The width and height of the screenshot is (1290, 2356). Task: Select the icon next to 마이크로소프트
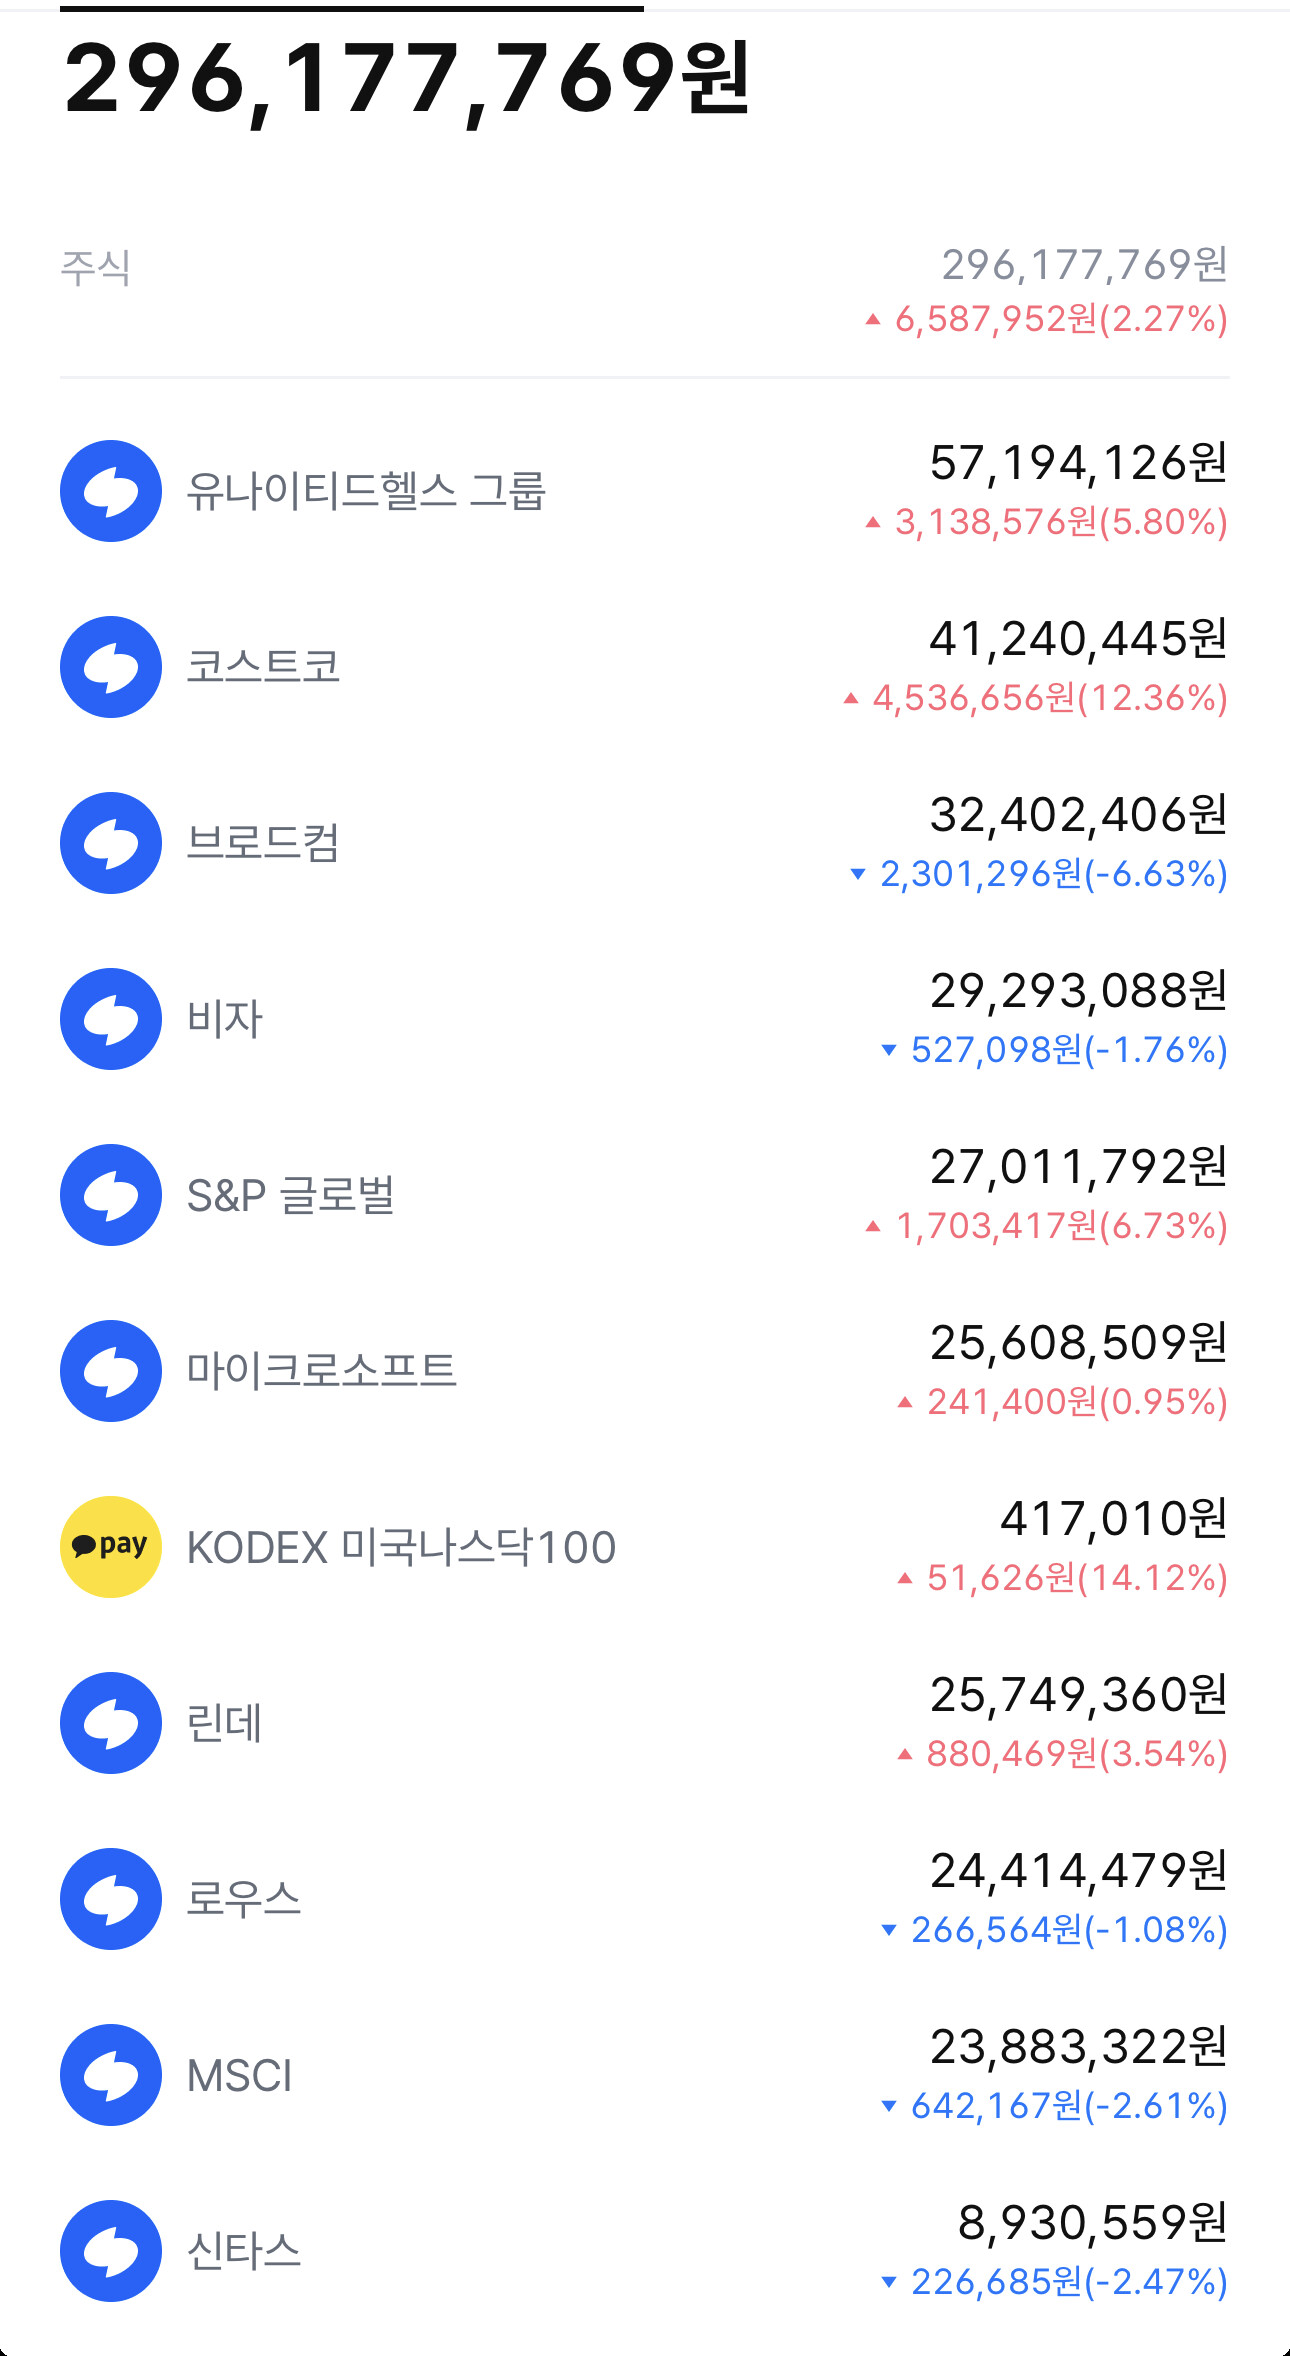111,1371
